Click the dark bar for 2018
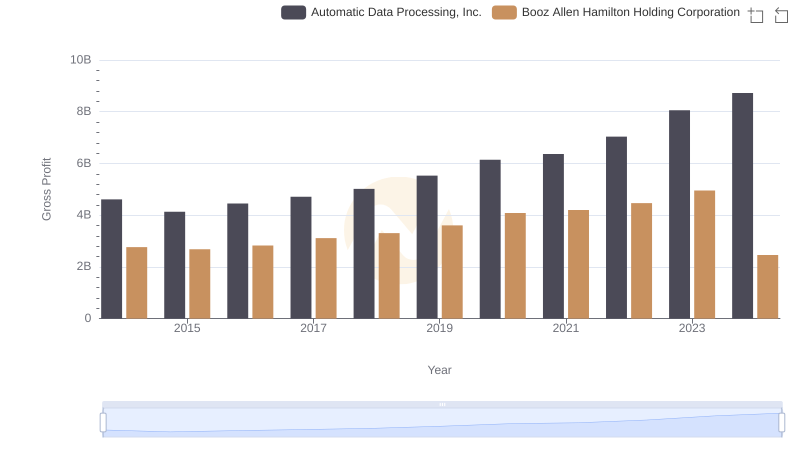 364,254
